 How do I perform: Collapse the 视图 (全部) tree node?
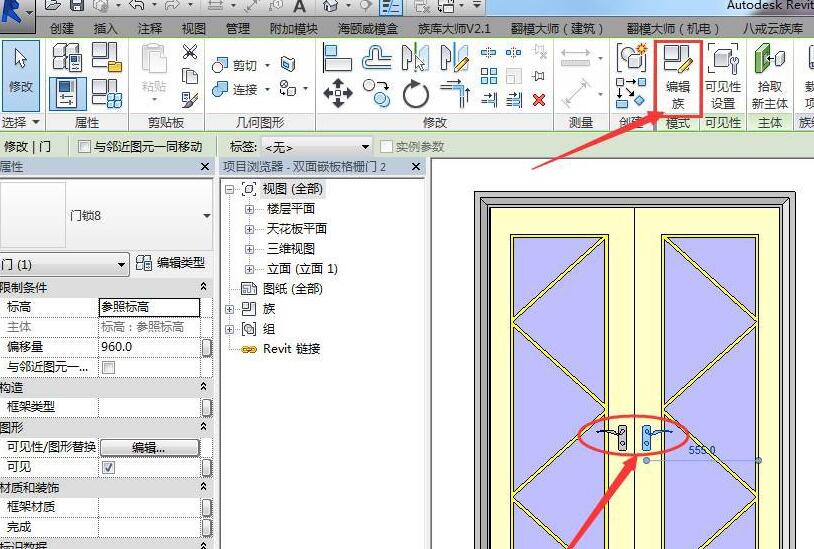pyautogui.click(x=229, y=189)
